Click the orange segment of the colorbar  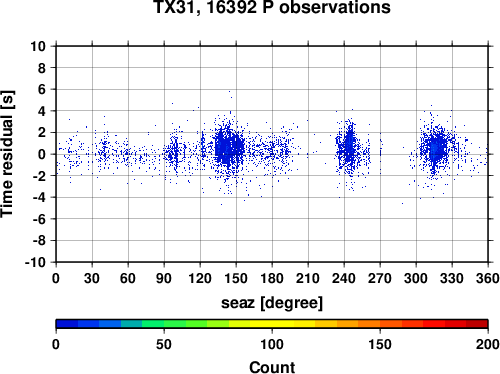pos(369,324)
